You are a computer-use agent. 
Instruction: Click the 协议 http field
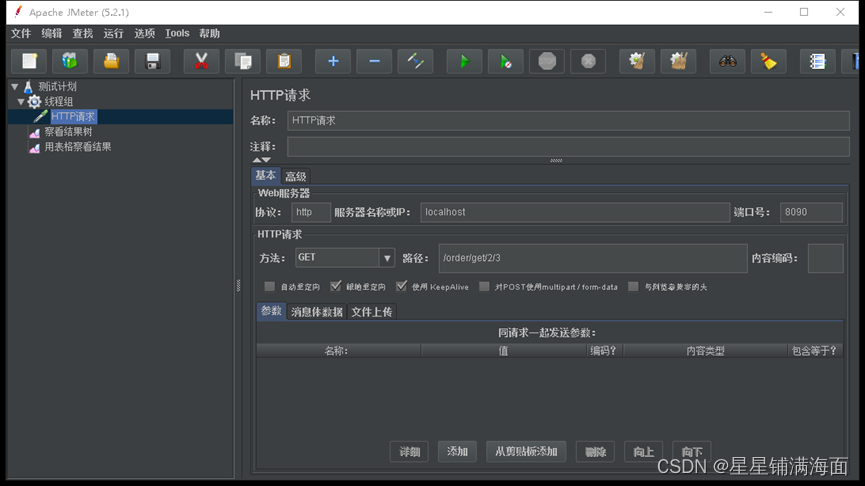click(311, 212)
